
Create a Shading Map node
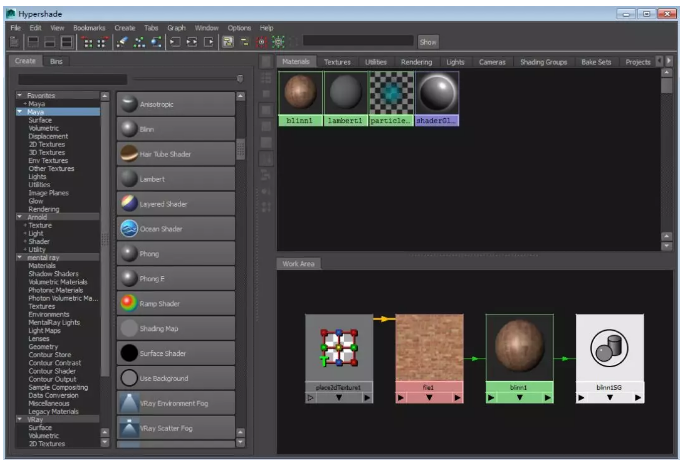[176, 328]
